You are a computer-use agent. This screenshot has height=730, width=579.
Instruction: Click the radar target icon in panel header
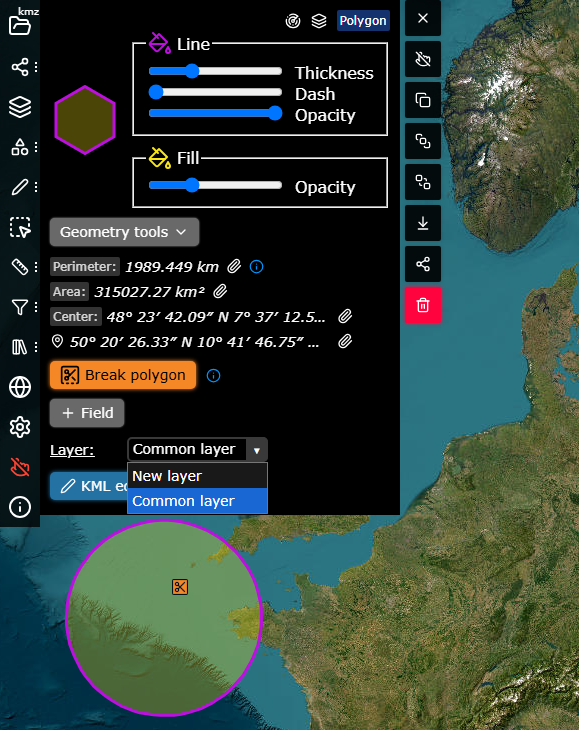pyautogui.click(x=293, y=21)
